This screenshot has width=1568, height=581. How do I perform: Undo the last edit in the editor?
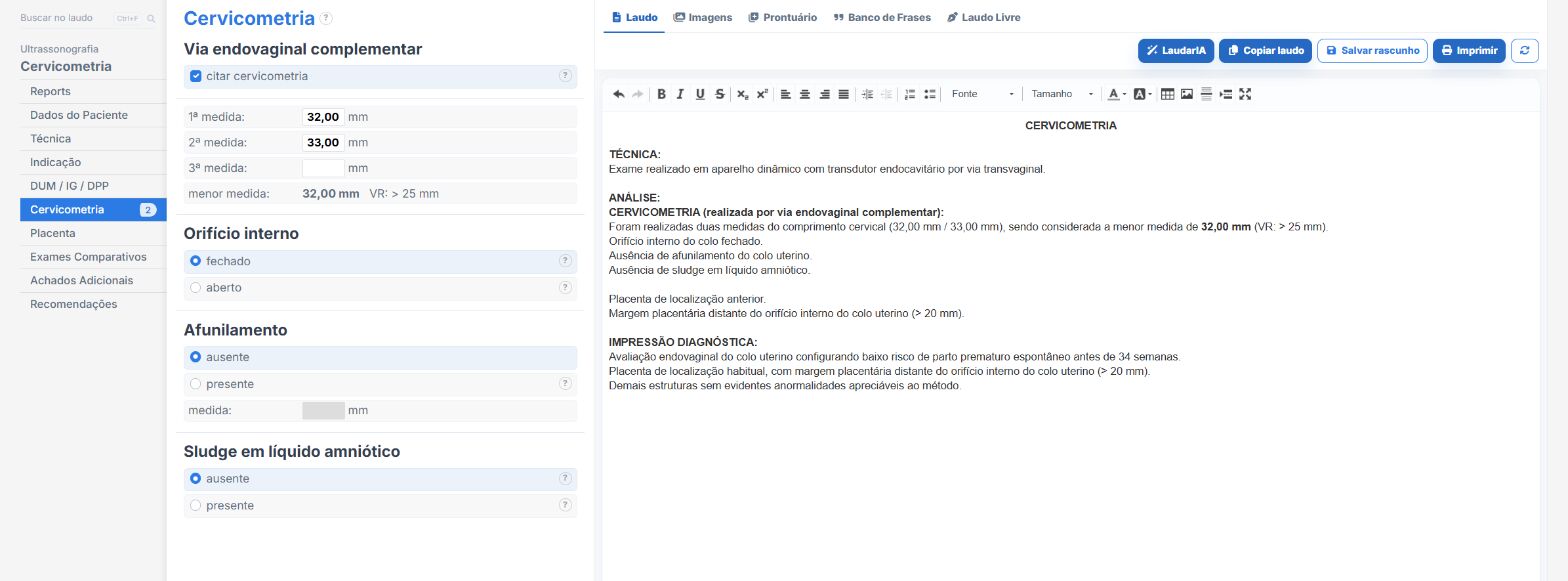[x=619, y=94]
